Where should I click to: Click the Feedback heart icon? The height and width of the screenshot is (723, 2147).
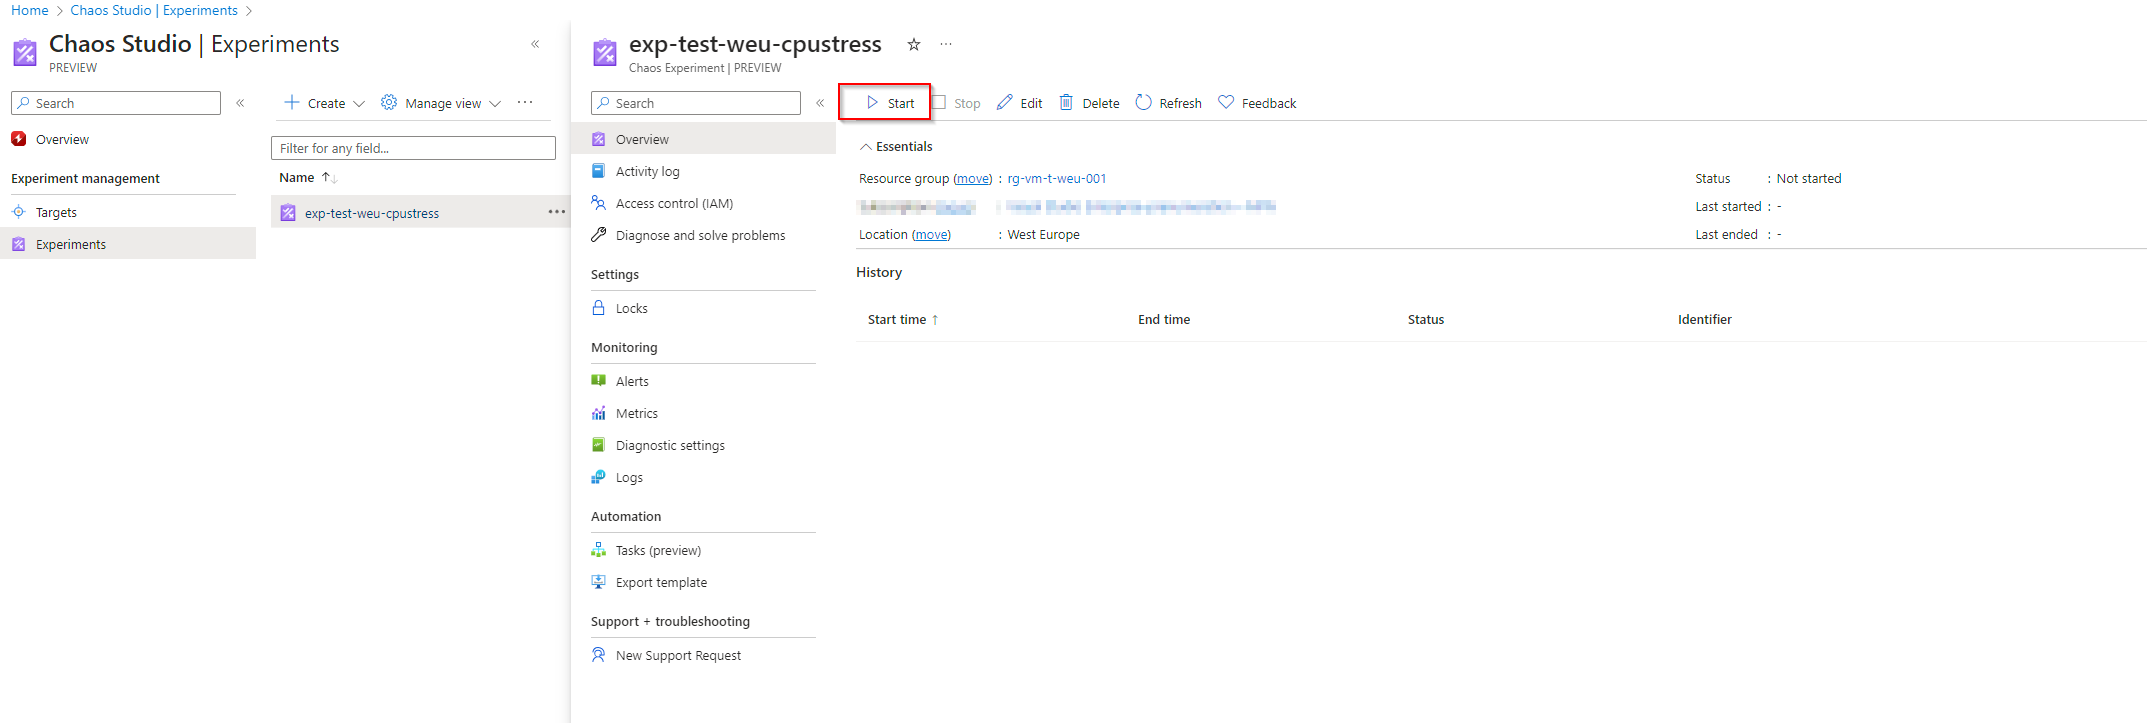point(1226,102)
